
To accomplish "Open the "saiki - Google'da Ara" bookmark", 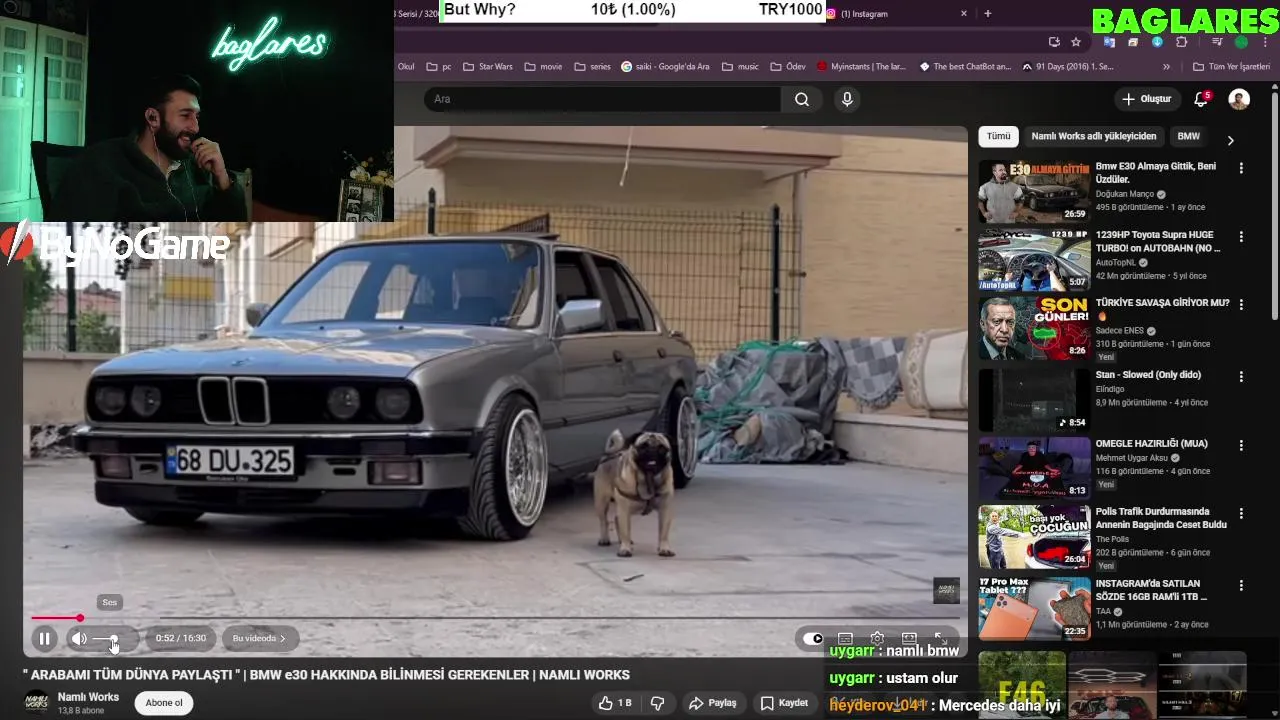I will [x=665, y=67].
